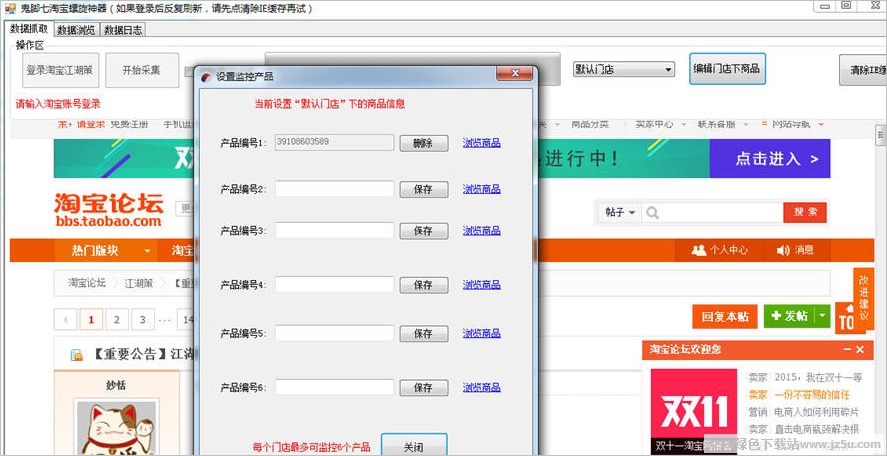Open 个人中心 in the orange bar
The width and height of the screenshot is (887, 456).
720,250
